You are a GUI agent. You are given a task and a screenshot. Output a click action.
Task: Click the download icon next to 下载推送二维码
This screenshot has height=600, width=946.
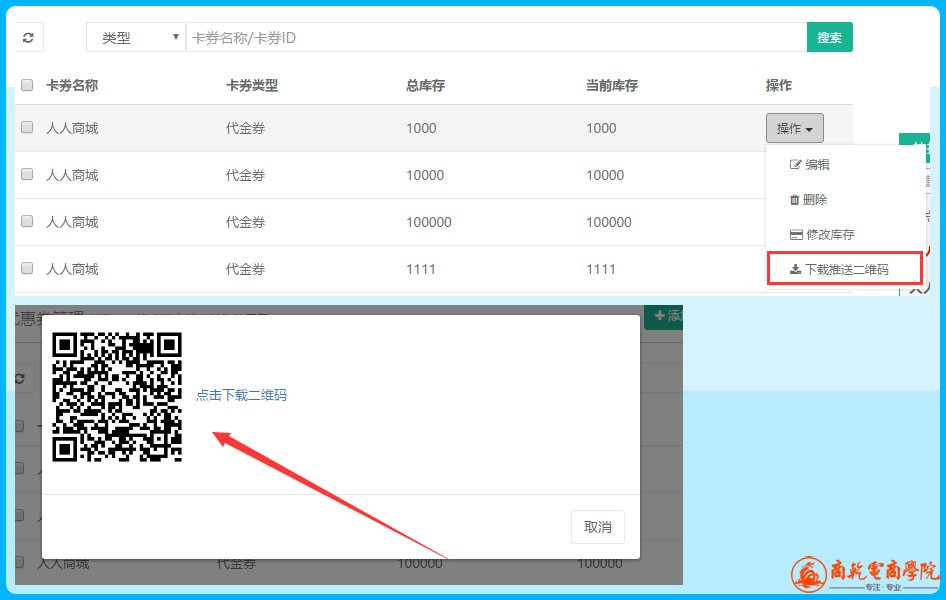[x=795, y=269]
